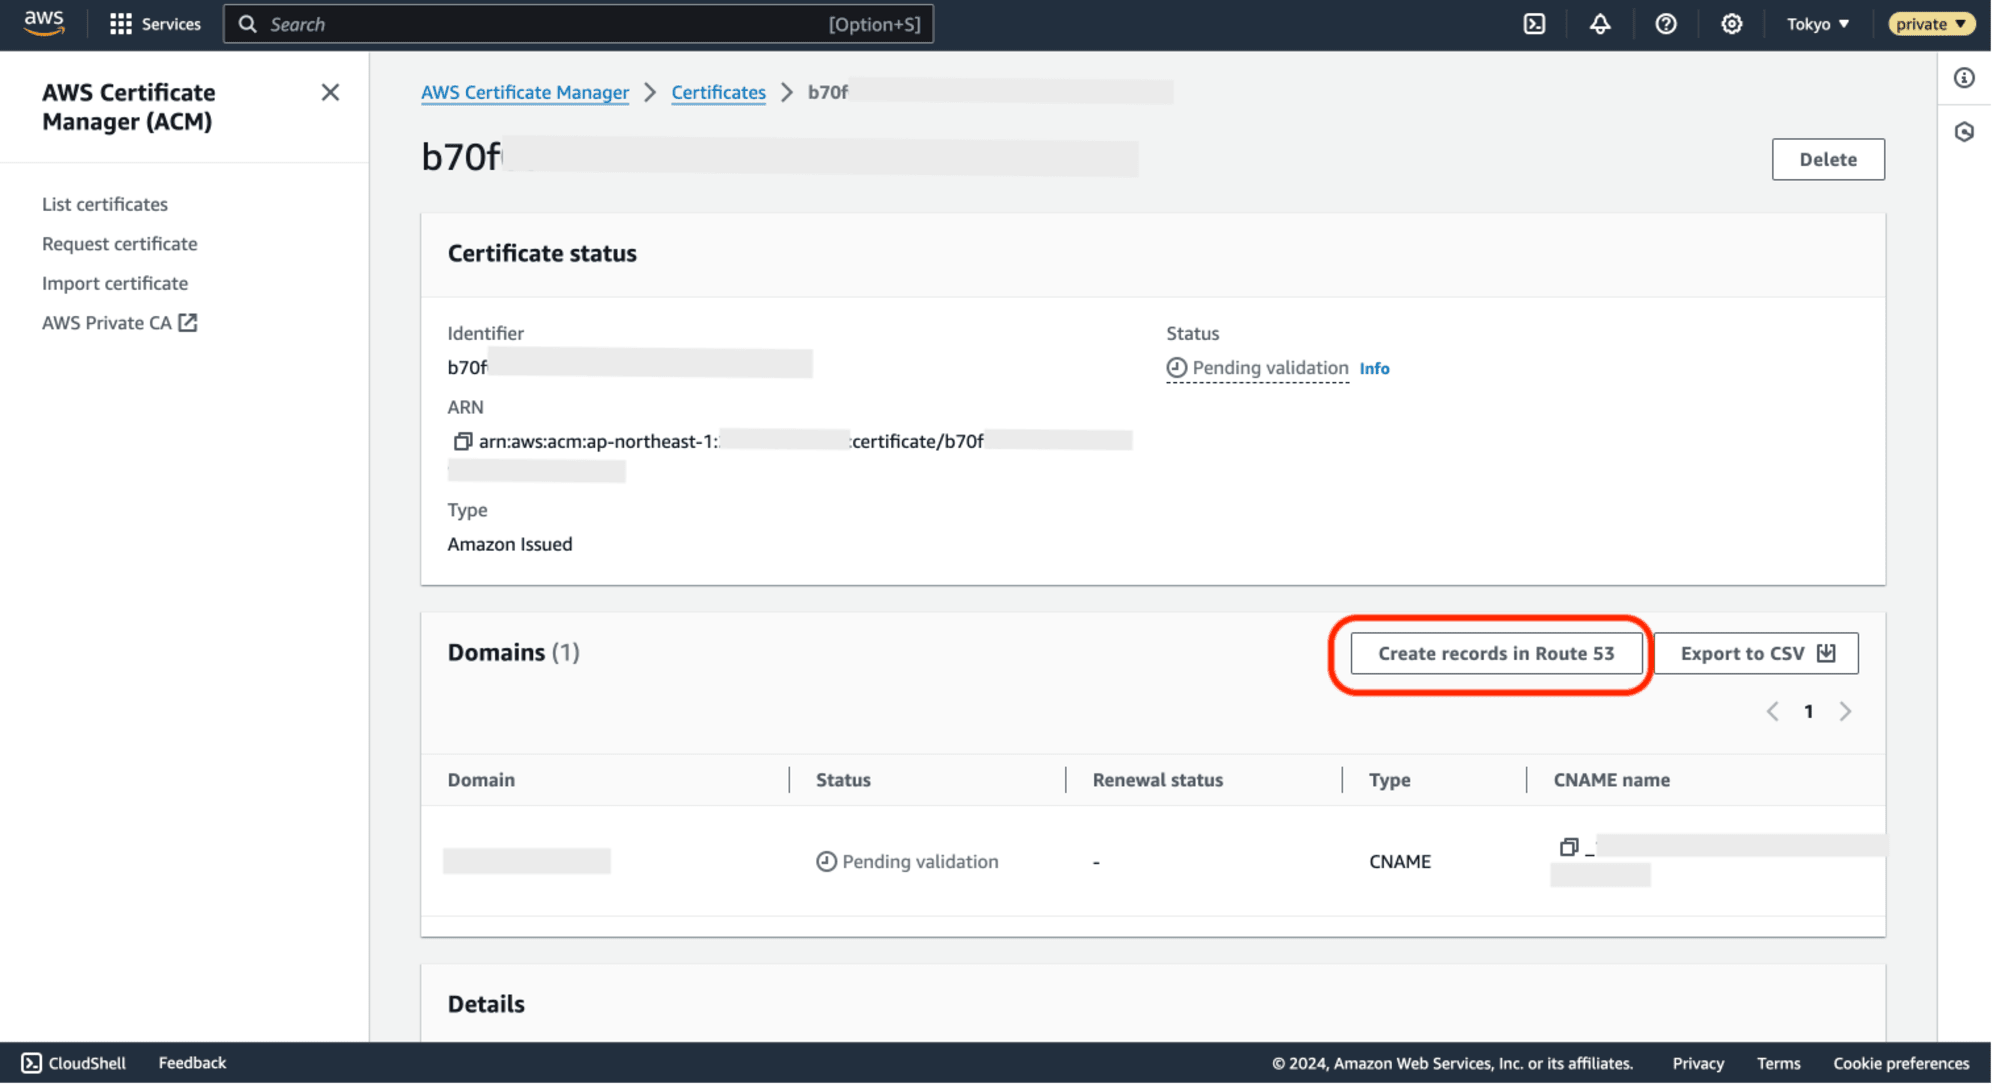The width and height of the screenshot is (2000, 1092).
Task: Click the Pending validation Info link
Action: click(x=1374, y=367)
